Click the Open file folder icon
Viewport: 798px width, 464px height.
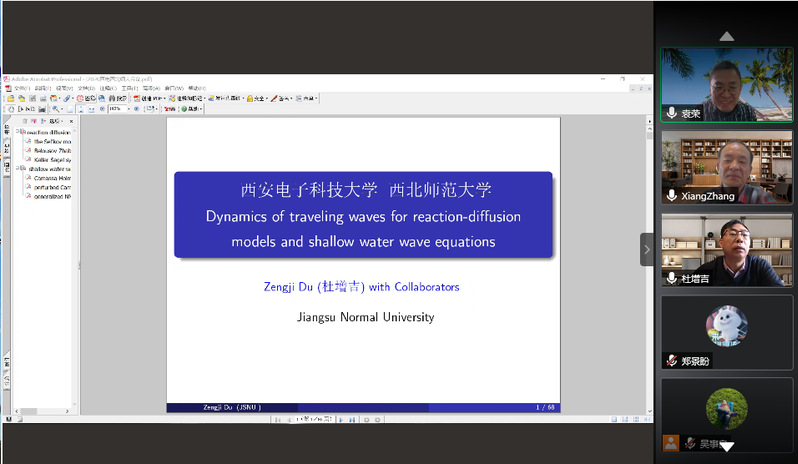(10, 99)
